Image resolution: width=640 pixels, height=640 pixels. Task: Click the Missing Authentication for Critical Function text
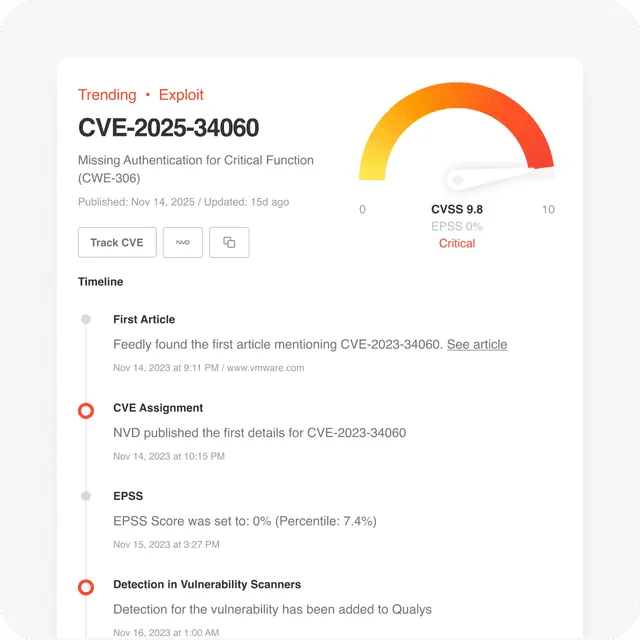[x=196, y=169]
